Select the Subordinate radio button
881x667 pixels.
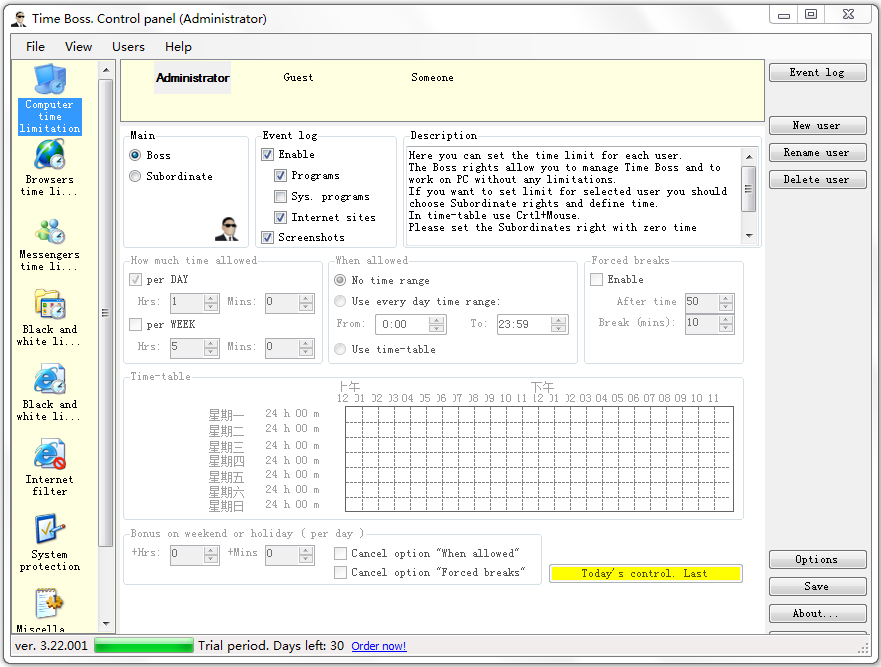coord(135,176)
